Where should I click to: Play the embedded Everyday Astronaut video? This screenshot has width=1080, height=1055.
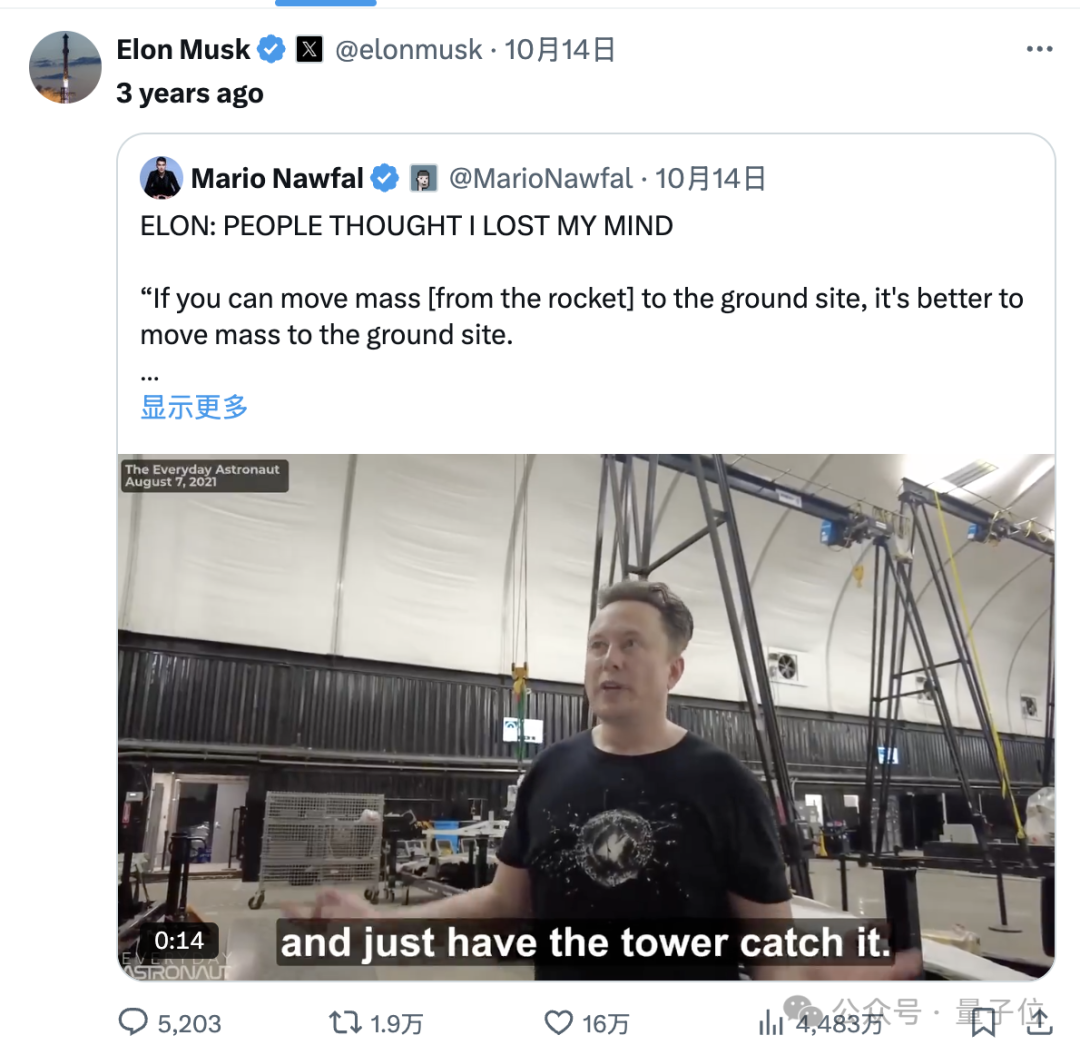(586, 717)
